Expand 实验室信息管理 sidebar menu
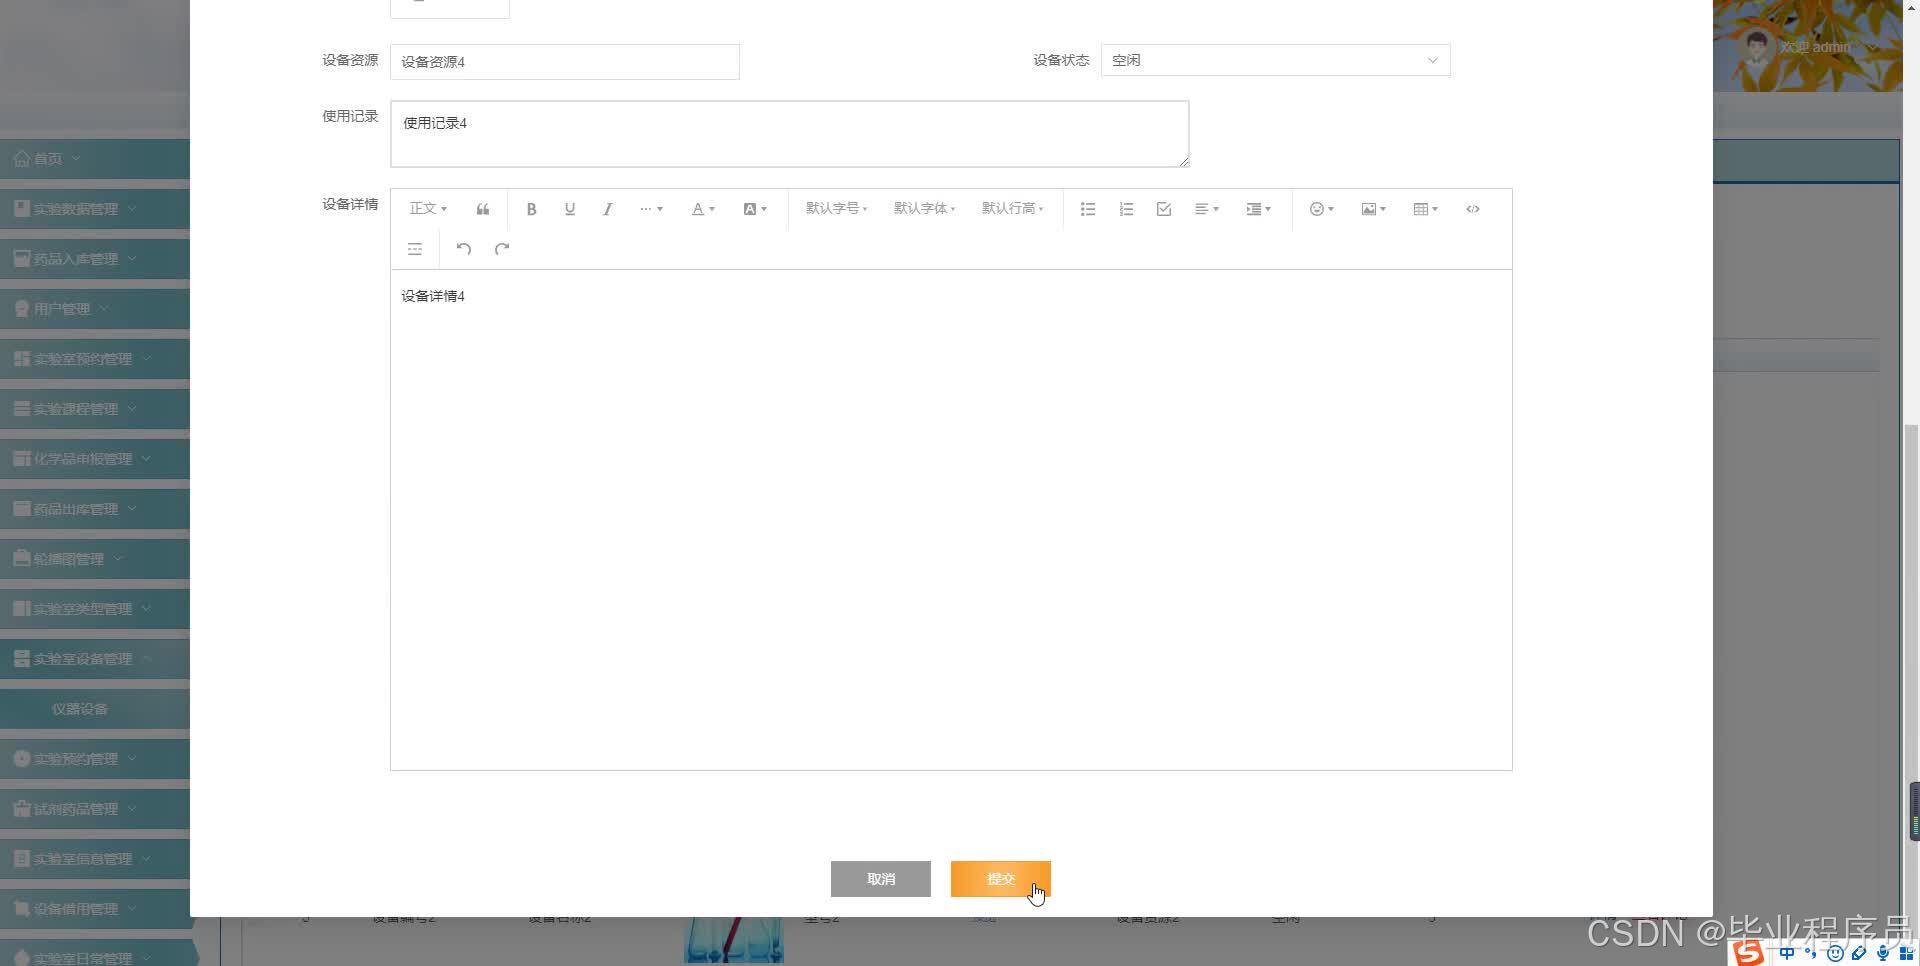This screenshot has width=1920, height=966. [x=95, y=859]
